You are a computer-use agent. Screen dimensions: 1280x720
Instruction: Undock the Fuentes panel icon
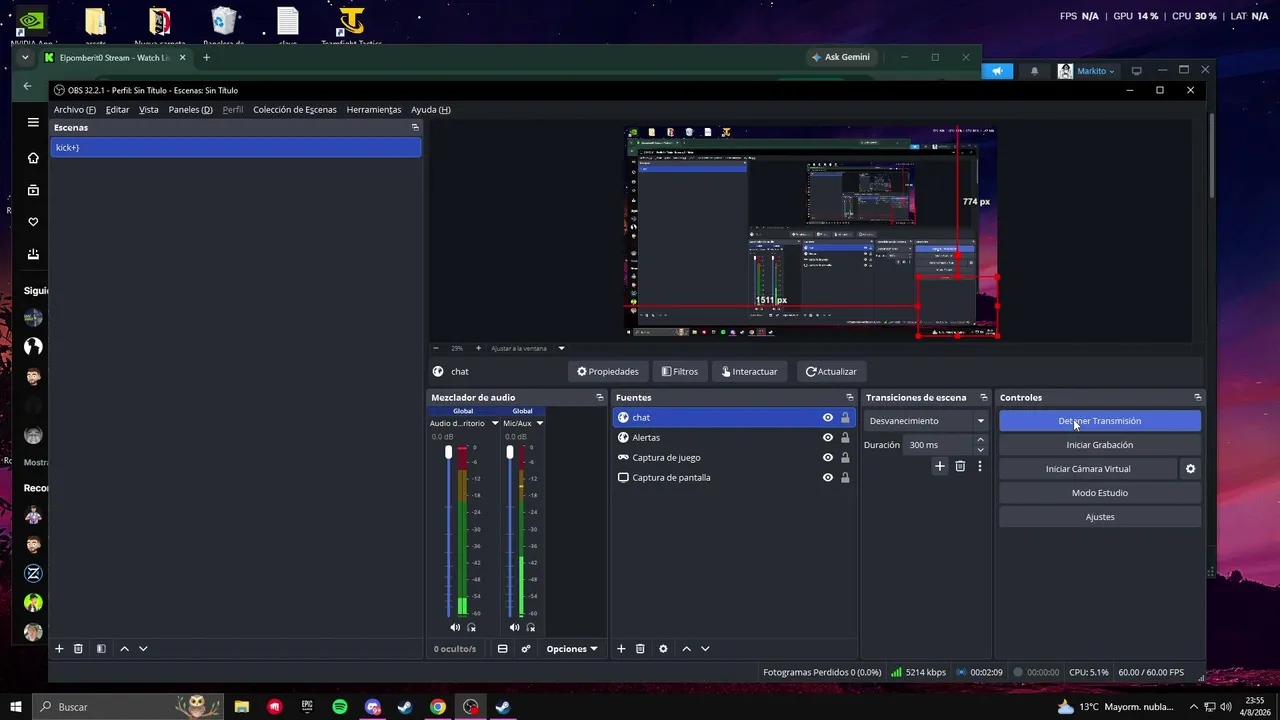[x=850, y=397]
